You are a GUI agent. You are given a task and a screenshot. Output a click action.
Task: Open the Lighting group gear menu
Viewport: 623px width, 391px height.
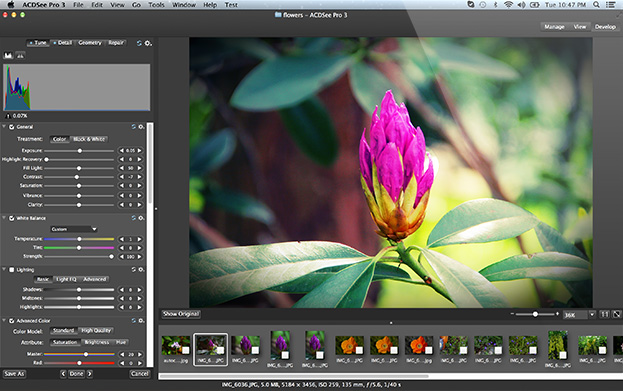[141, 269]
